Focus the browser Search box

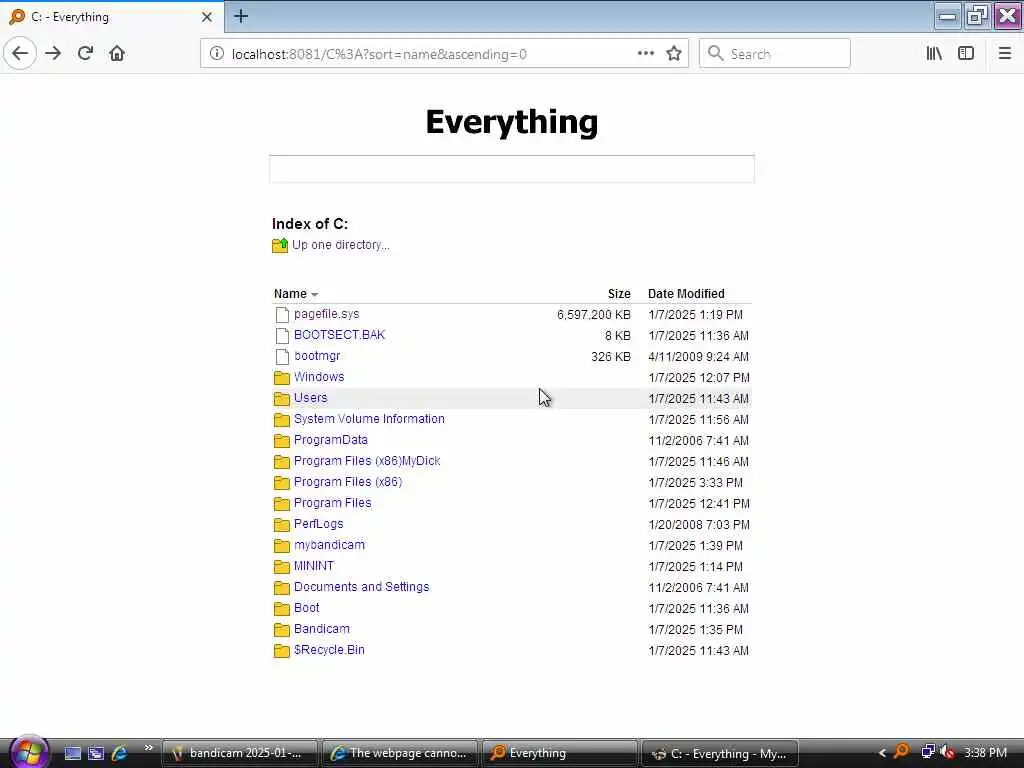(x=775, y=54)
